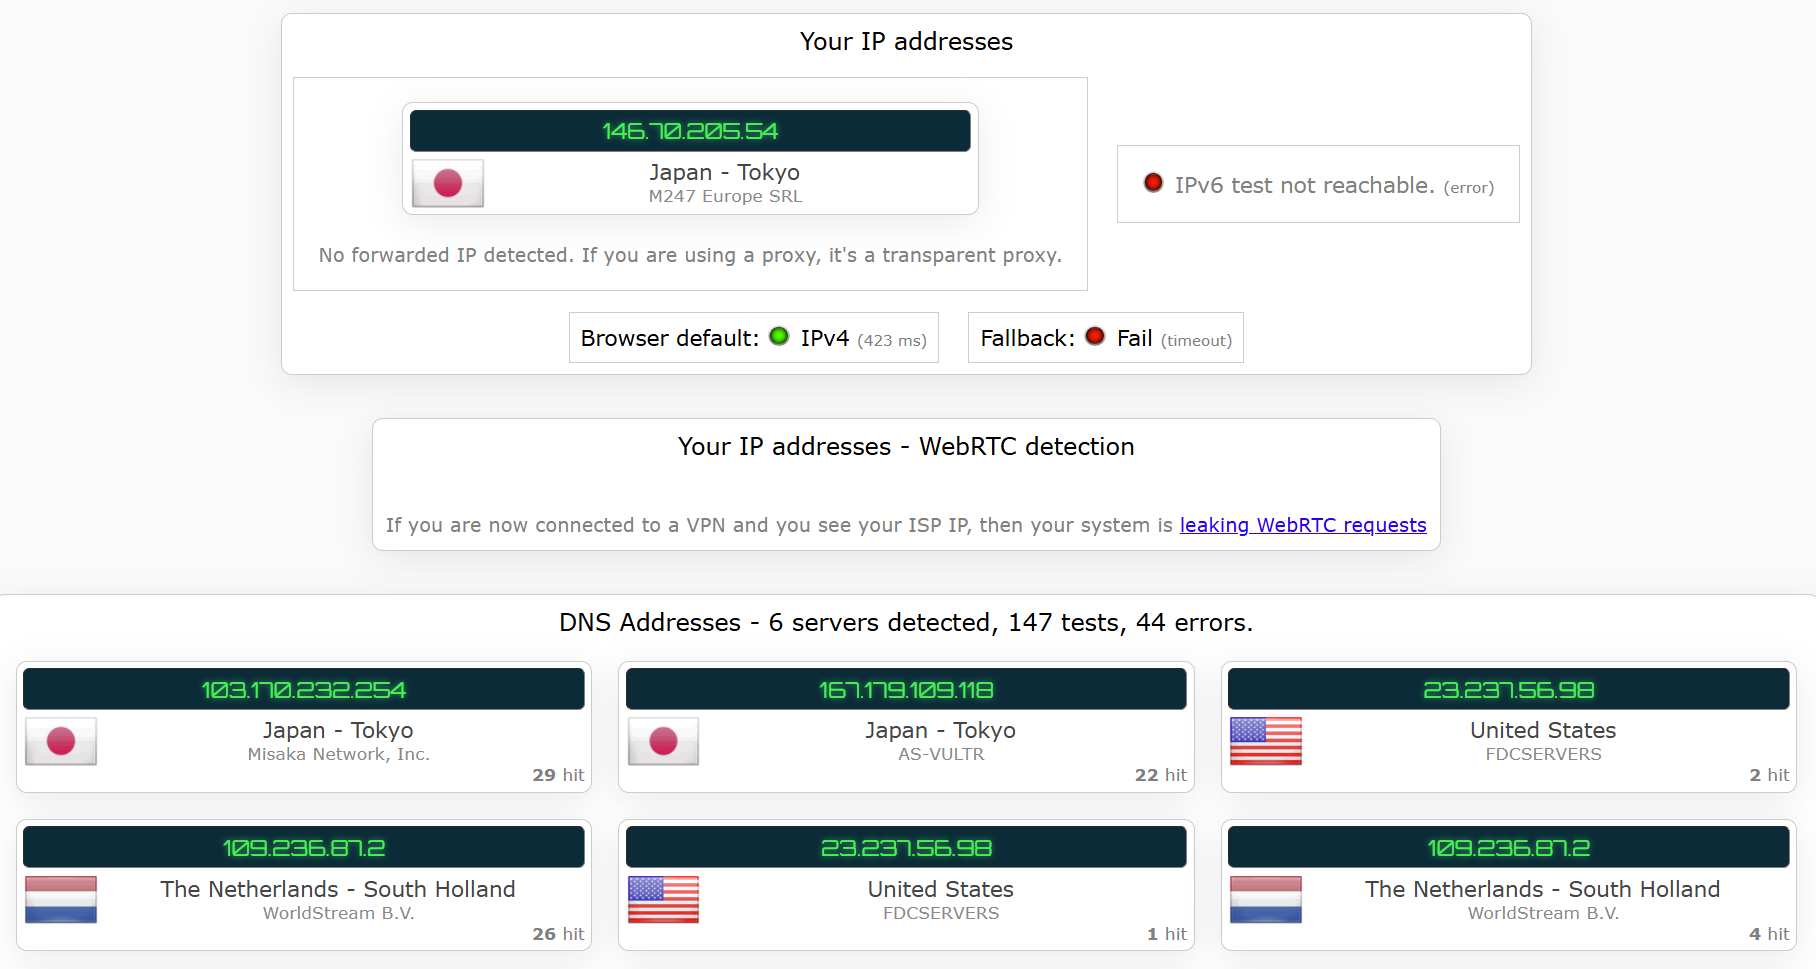Click Netherlands flag in the 4 hit WorldStream card
Viewport: 1816px width, 969px height.
[1265, 899]
